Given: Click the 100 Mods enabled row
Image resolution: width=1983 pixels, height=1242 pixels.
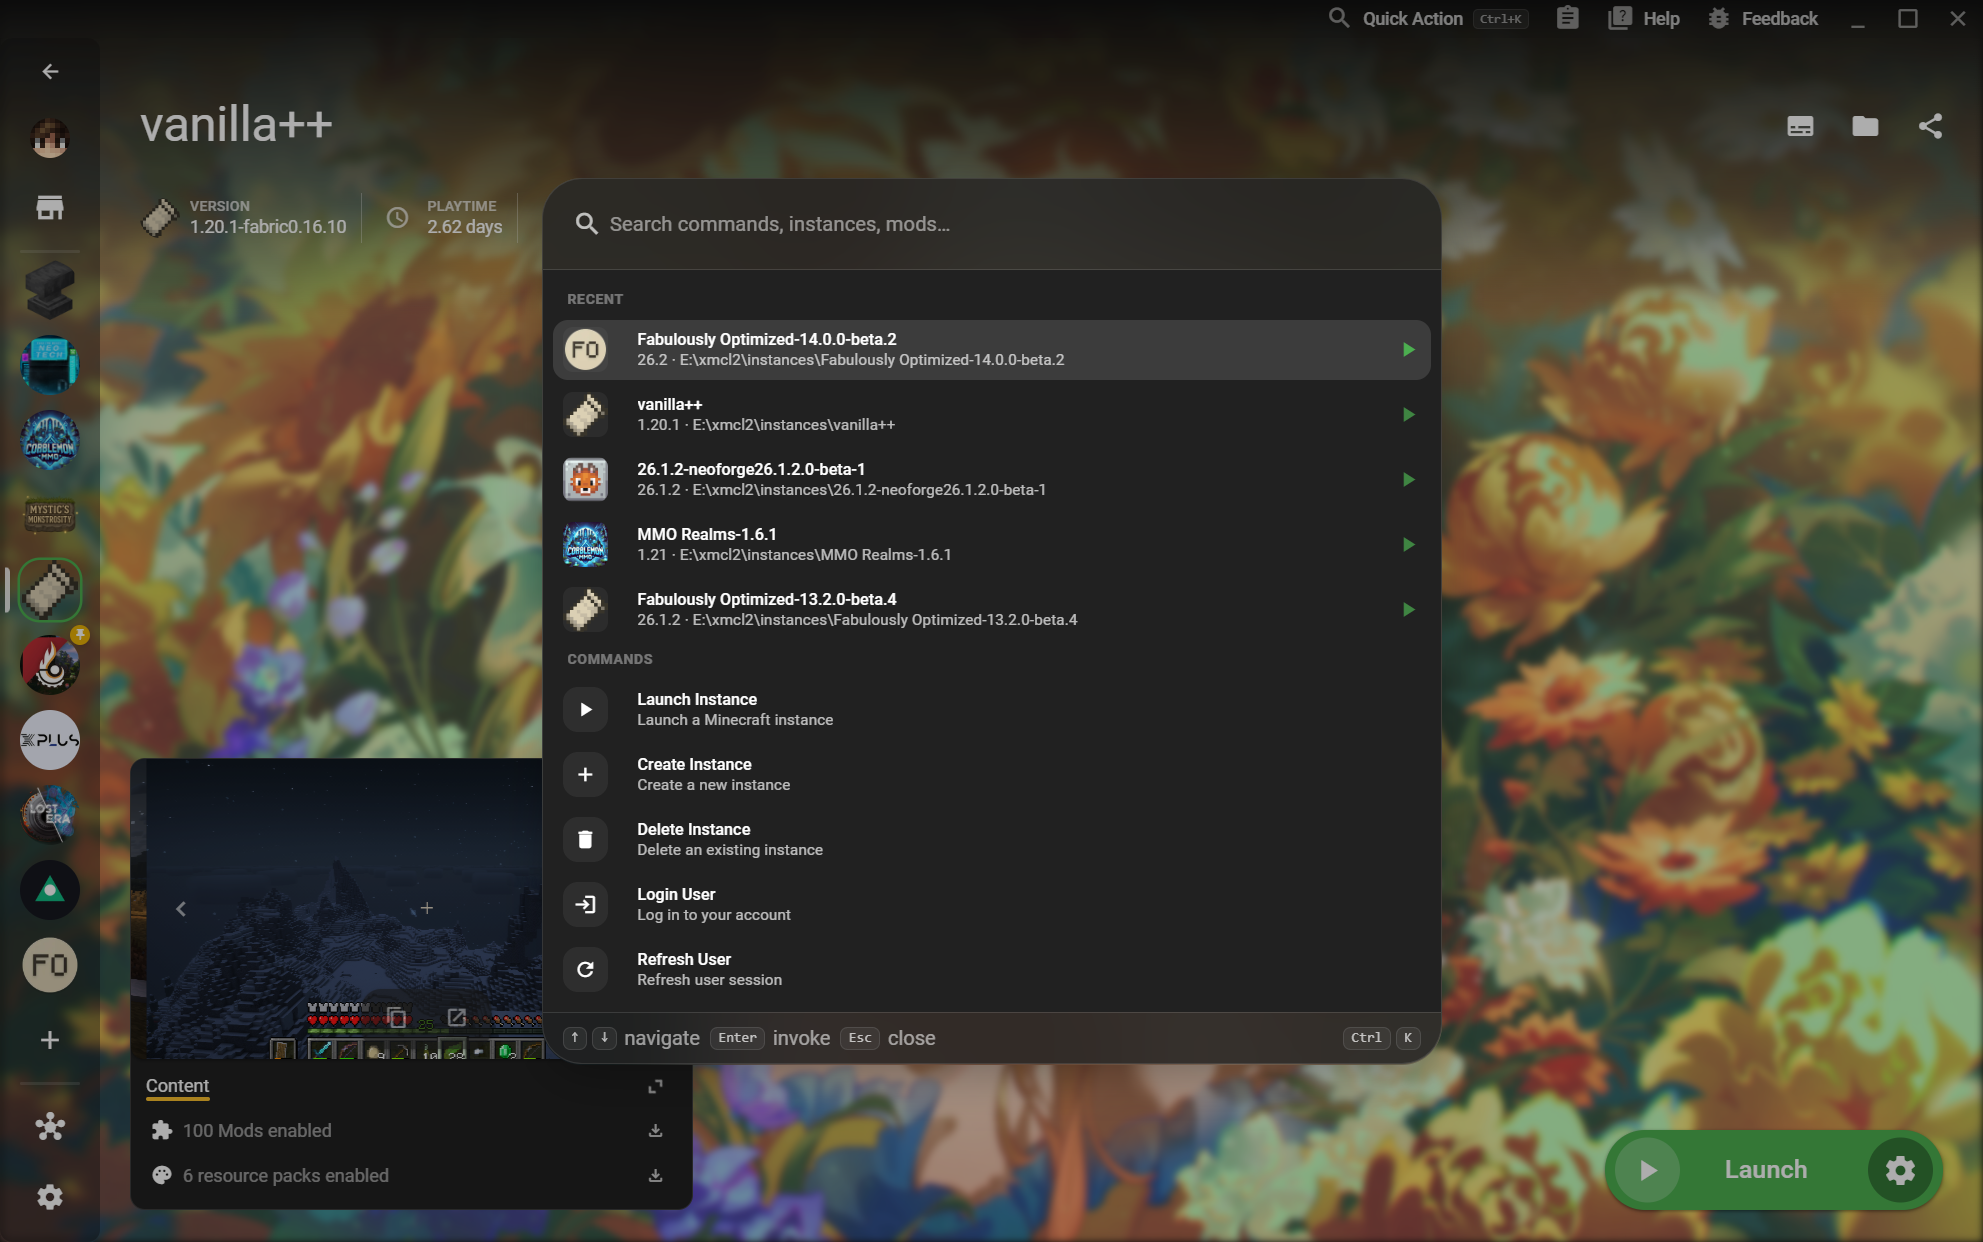Looking at the screenshot, I should [x=411, y=1131].
